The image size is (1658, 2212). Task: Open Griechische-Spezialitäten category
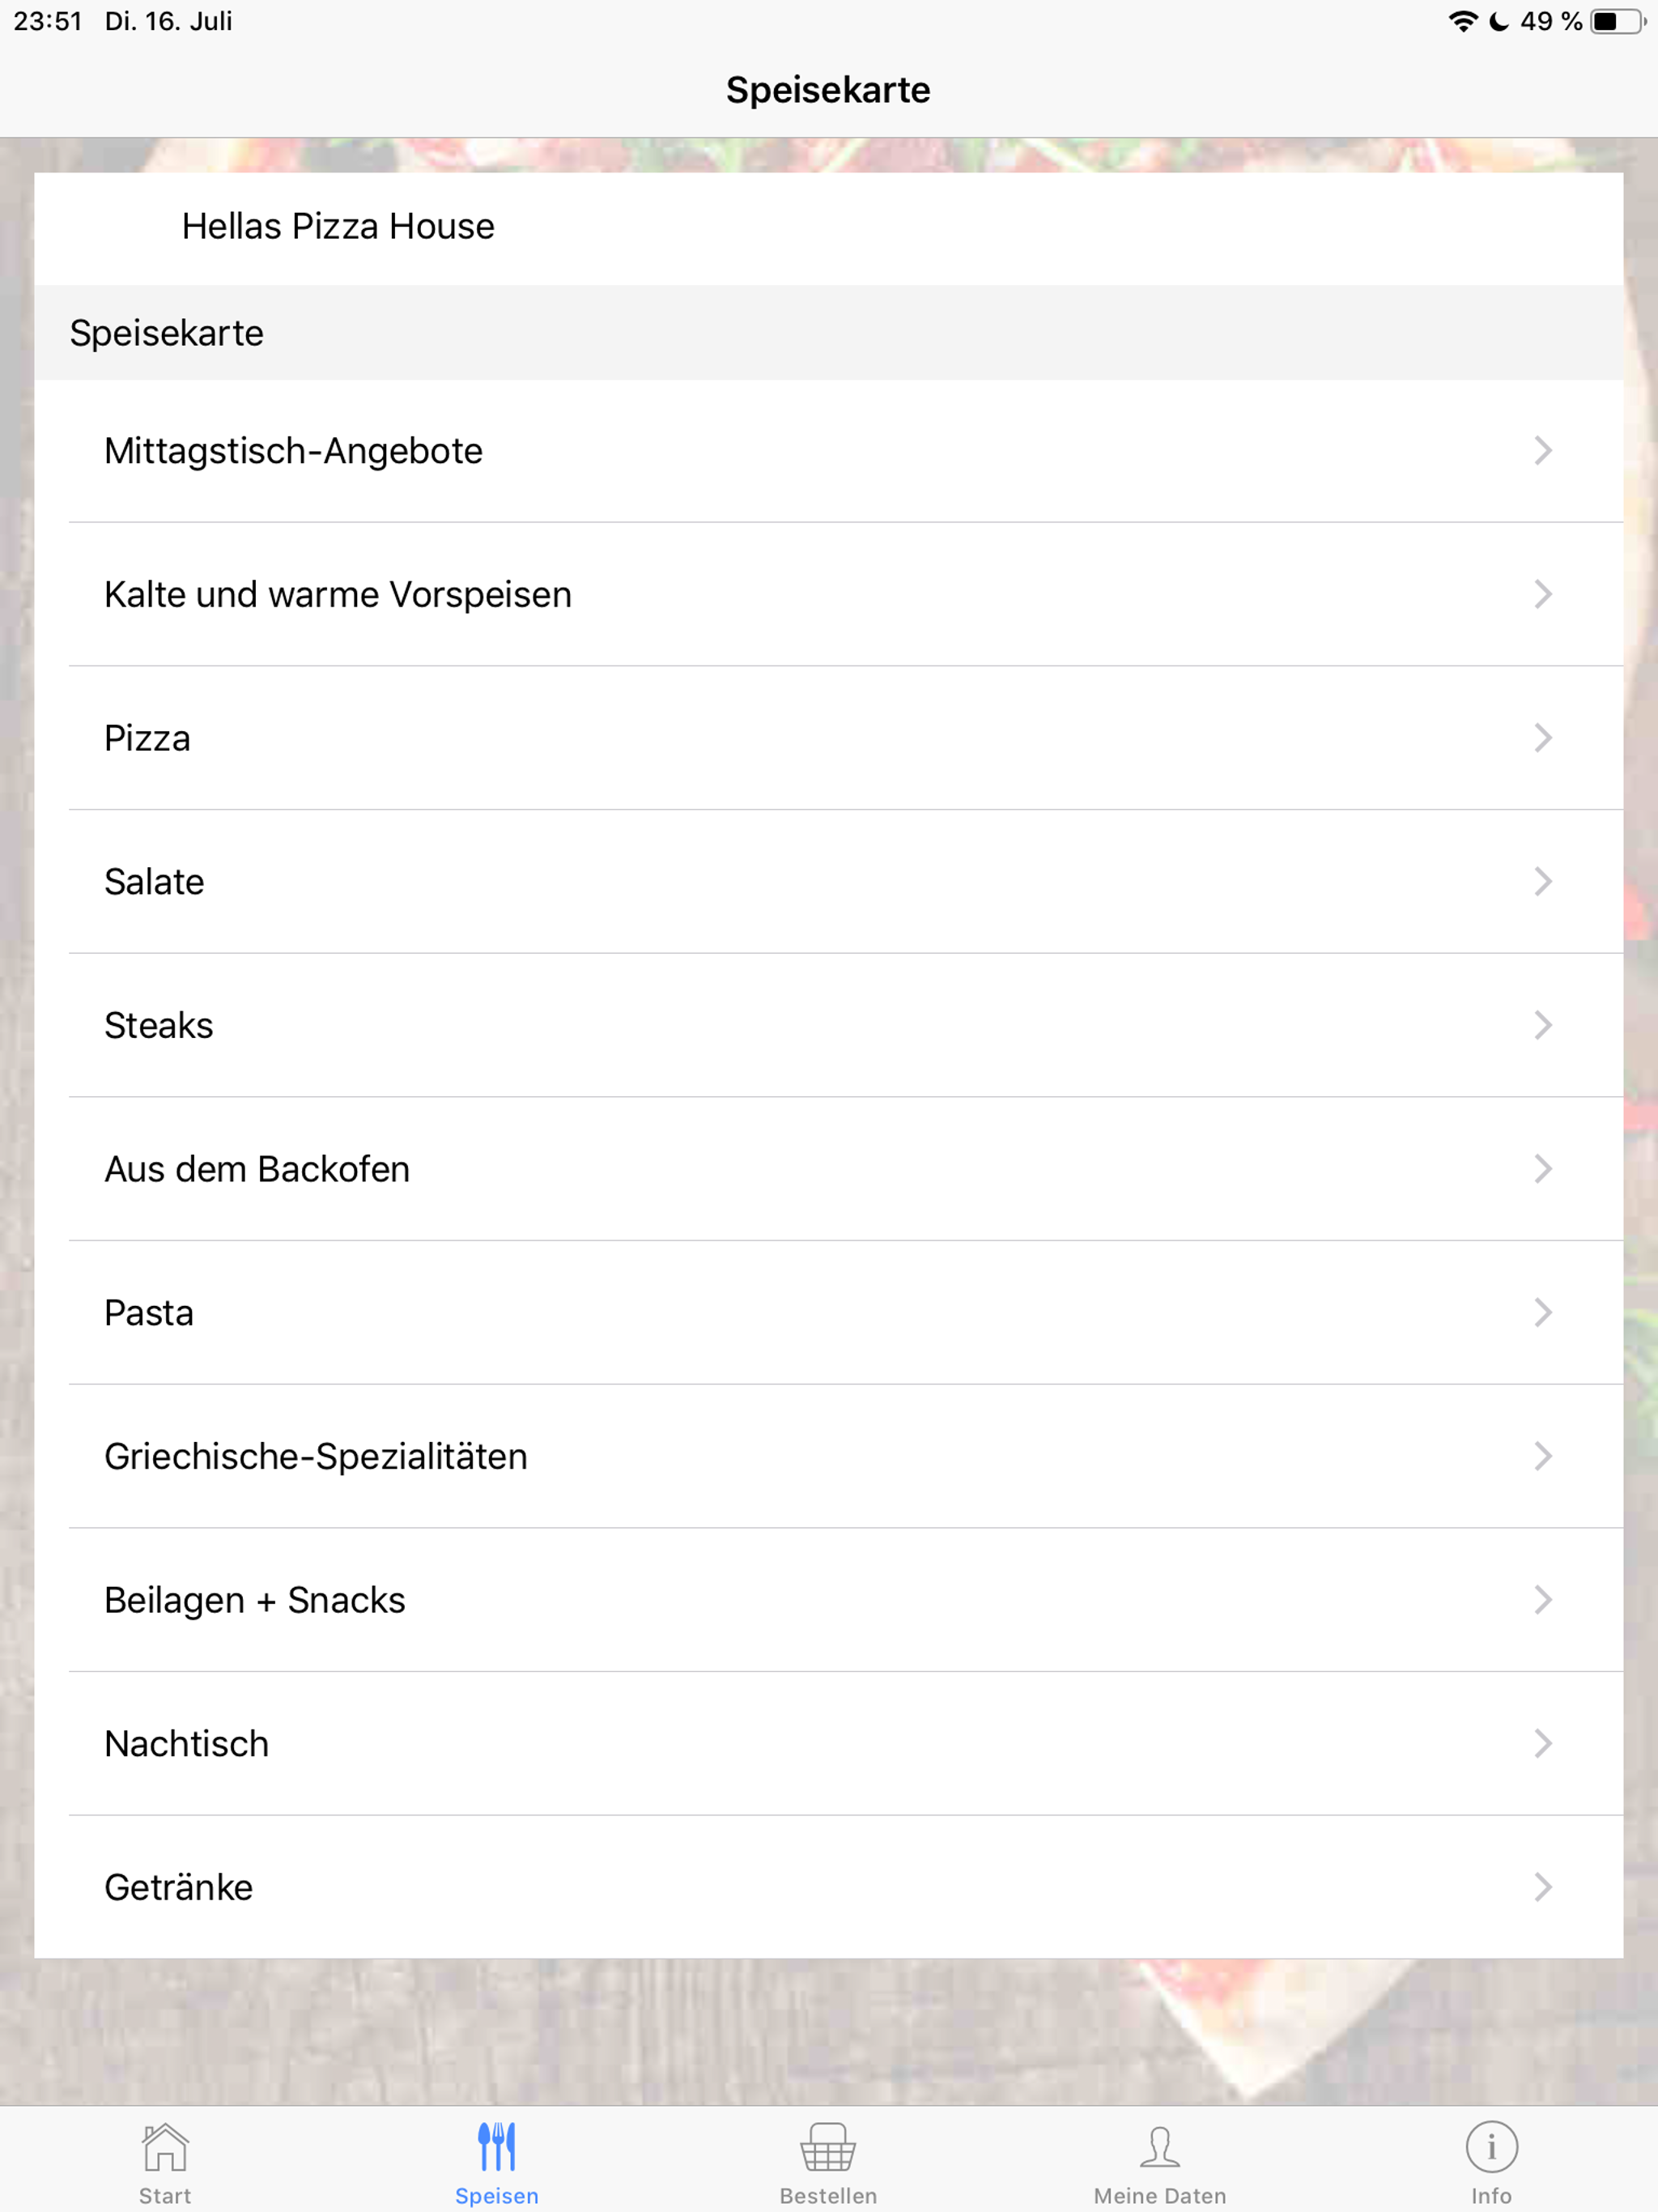pyautogui.click(x=829, y=1456)
